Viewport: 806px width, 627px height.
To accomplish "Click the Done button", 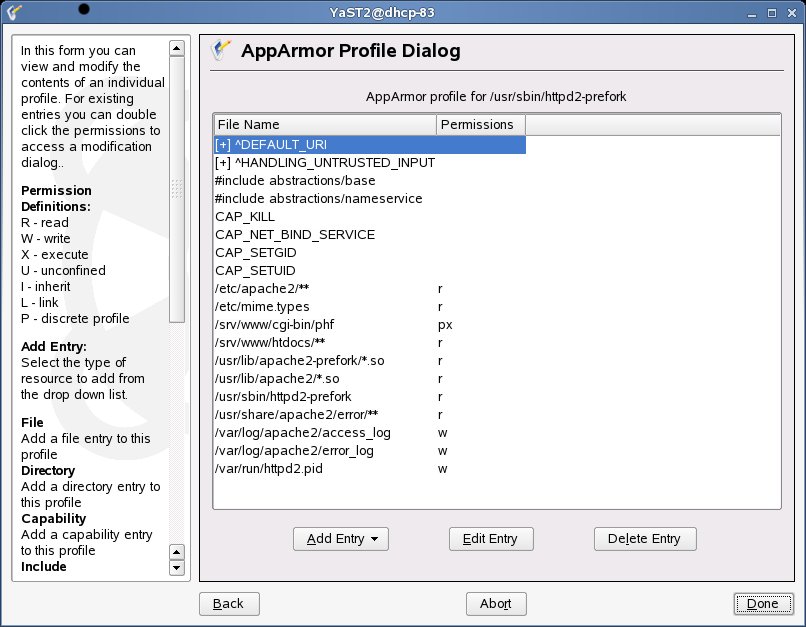I will (x=762, y=604).
